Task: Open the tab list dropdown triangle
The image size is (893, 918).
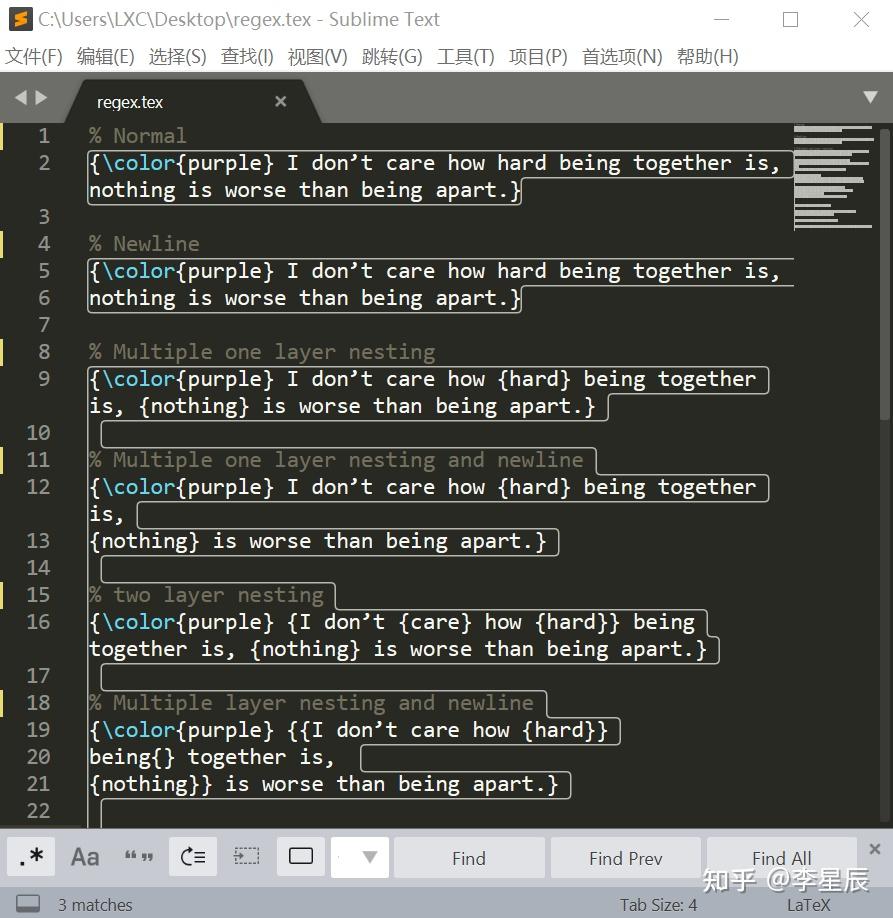Action: click(x=870, y=97)
